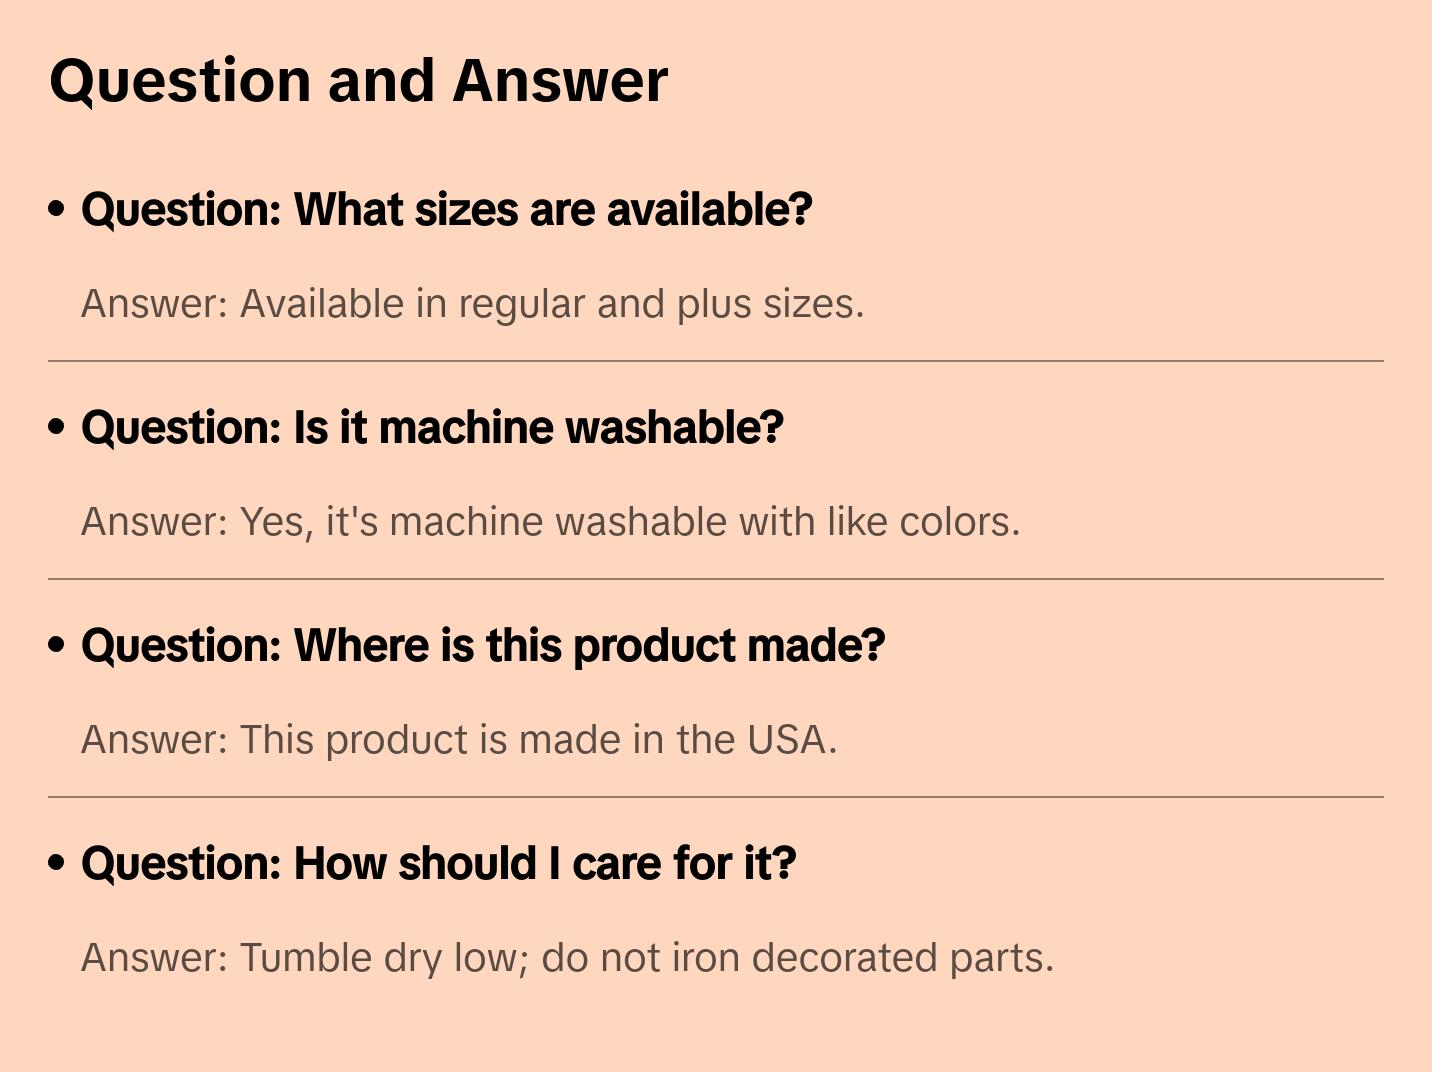Select the "Where is this product made?" question
The height and width of the screenshot is (1072, 1432).
pos(483,646)
